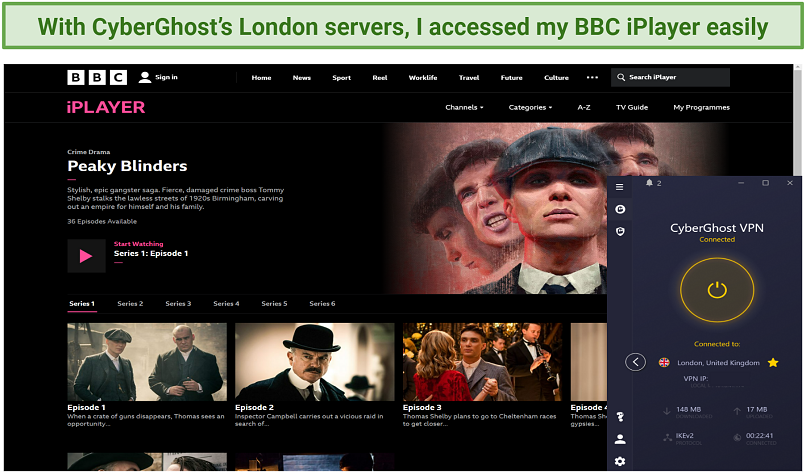Switch to the Series 6 tab
The width and height of the screenshot is (806, 474).
point(322,304)
